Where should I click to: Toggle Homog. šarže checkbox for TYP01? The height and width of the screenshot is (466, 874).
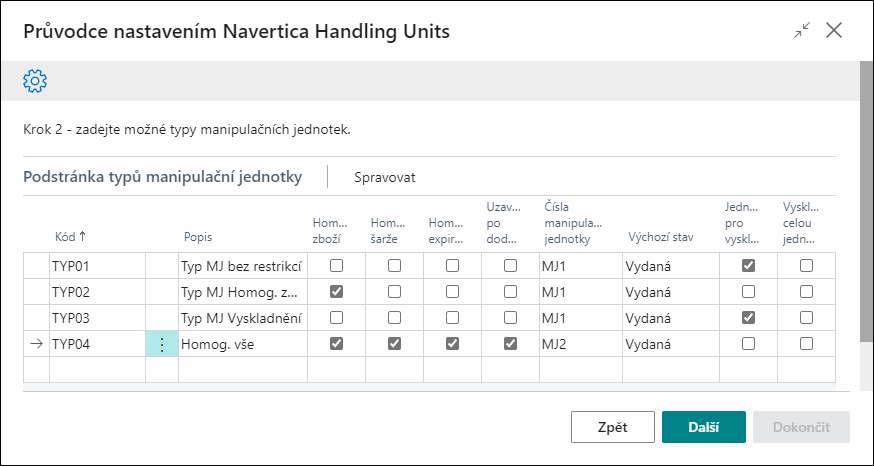pyautogui.click(x=395, y=266)
